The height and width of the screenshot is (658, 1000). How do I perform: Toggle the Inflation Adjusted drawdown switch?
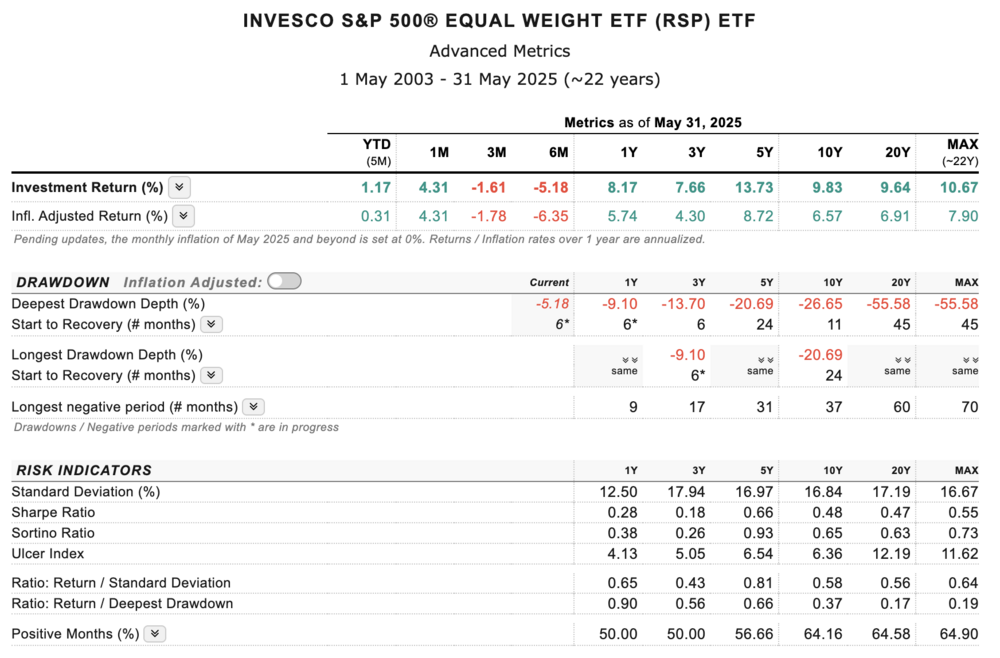[x=284, y=282]
